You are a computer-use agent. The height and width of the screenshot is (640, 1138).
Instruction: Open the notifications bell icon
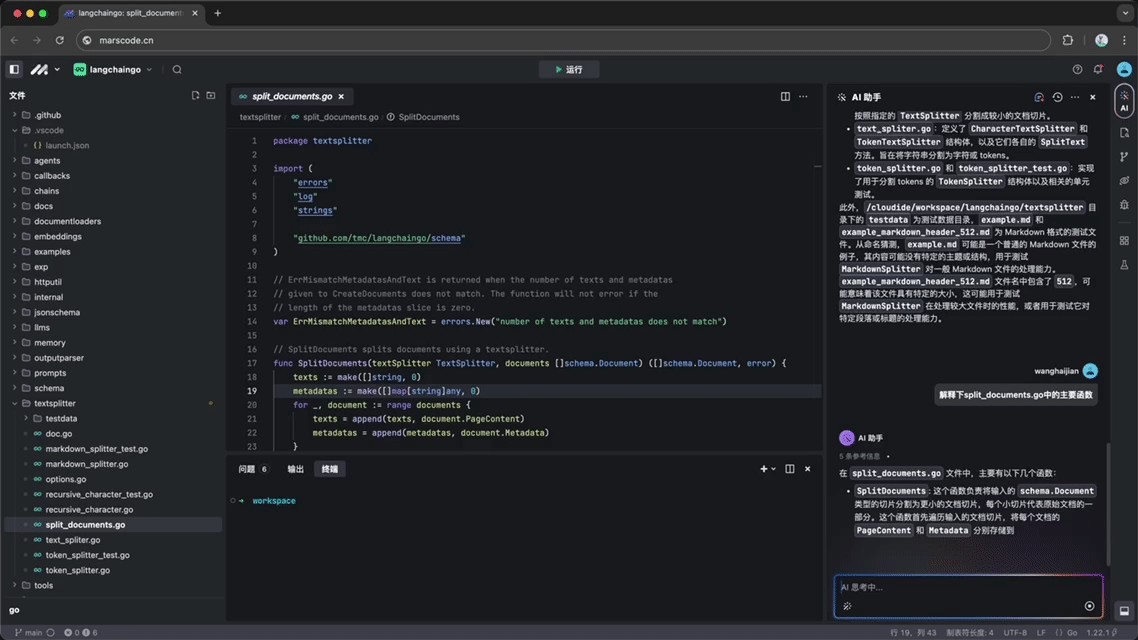point(1098,70)
